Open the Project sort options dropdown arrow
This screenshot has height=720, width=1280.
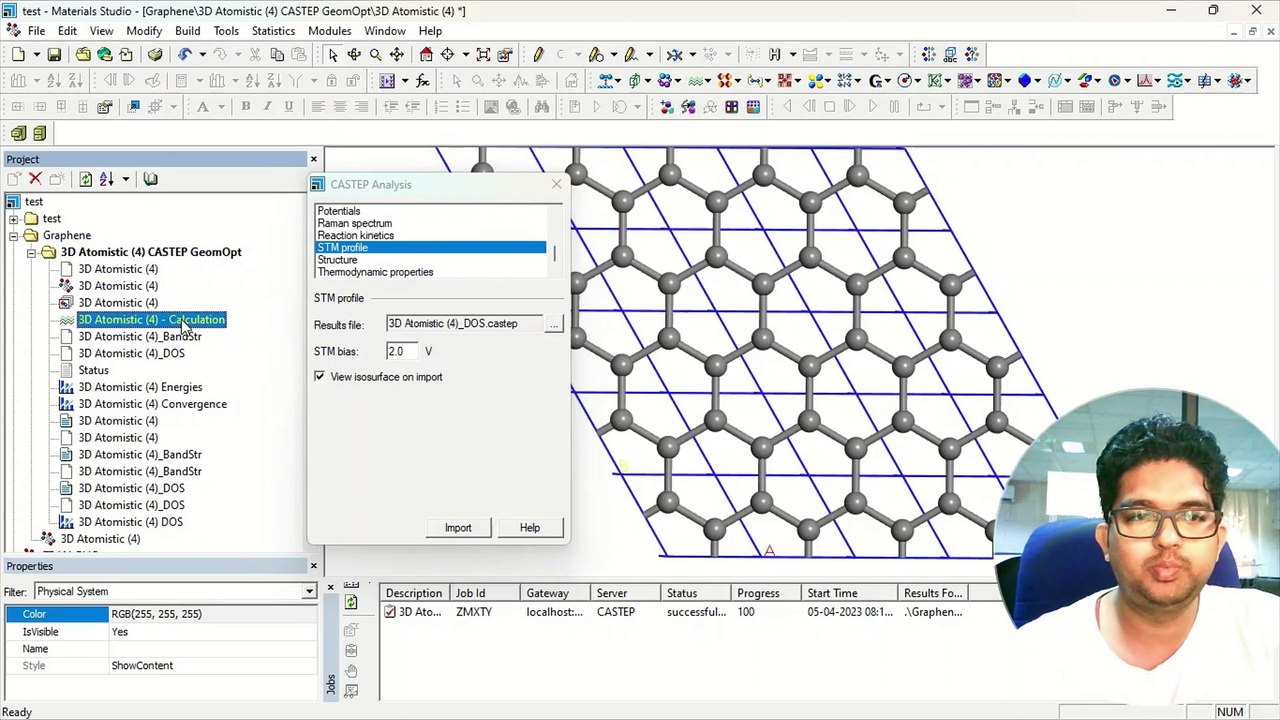click(125, 179)
